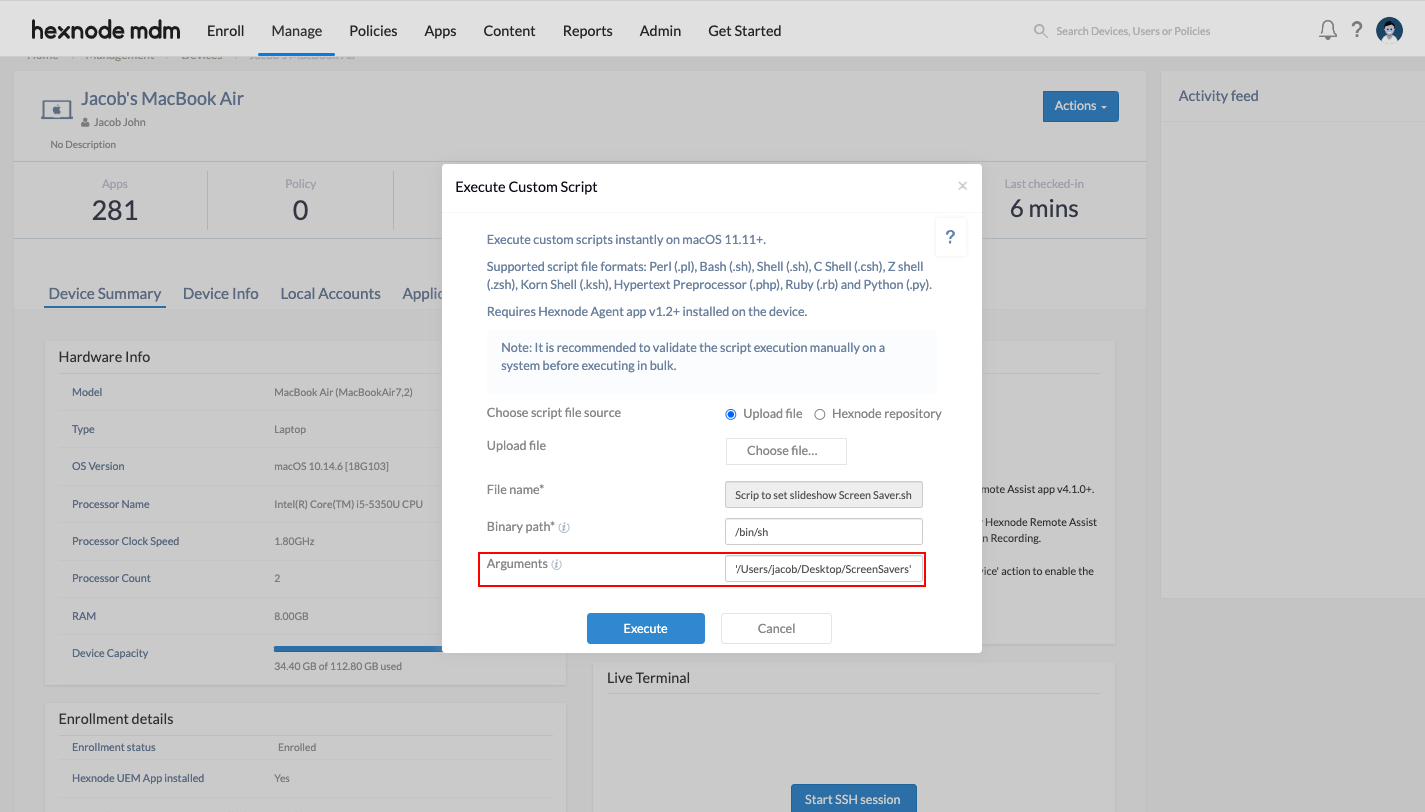This screenshot has height=812, width=1425.
Task: Open the Admin menu
Action: [x=660, y=30]
